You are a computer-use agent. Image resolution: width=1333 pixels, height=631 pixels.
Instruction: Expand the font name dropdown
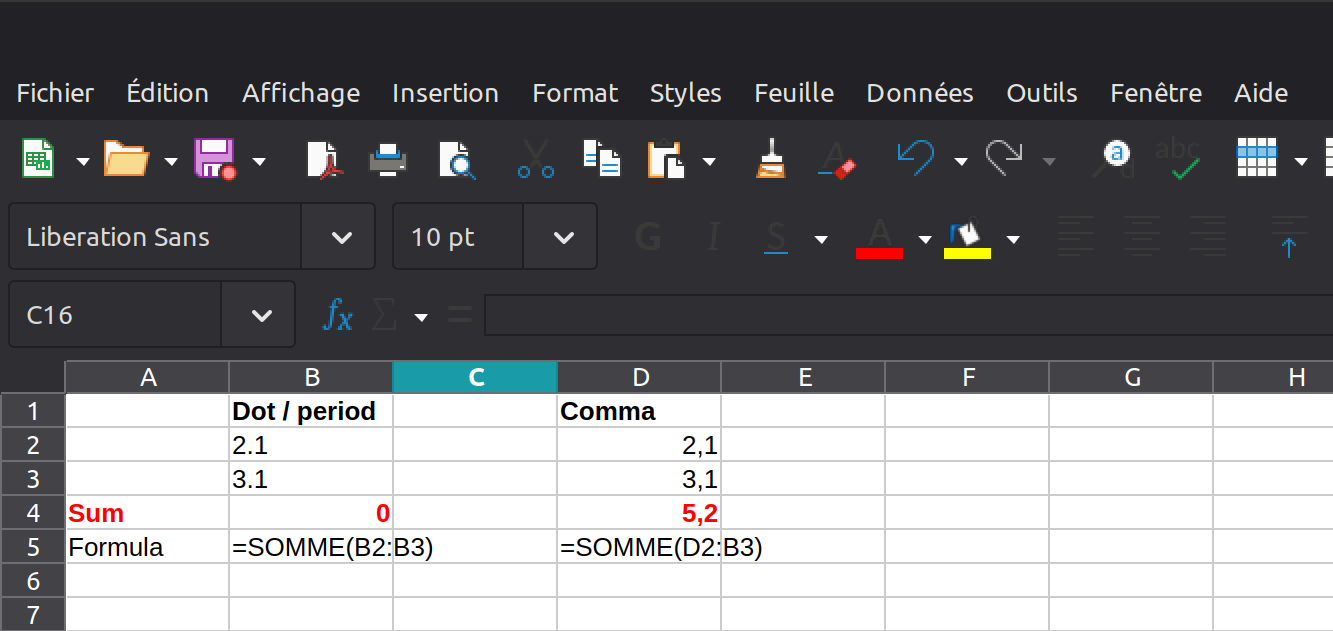341,238
